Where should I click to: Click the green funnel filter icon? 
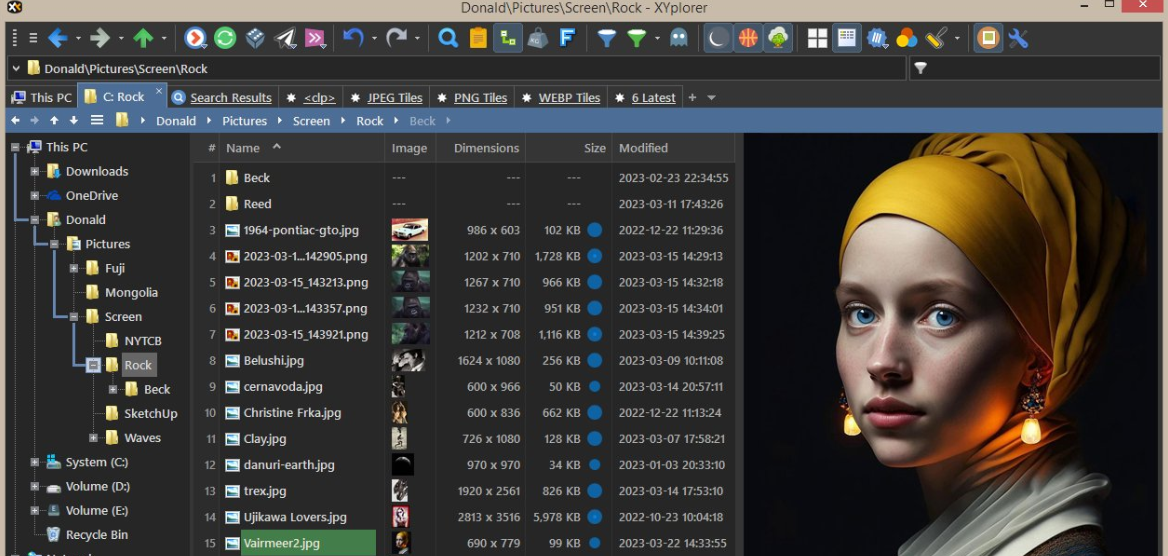(x=637, y=38)
